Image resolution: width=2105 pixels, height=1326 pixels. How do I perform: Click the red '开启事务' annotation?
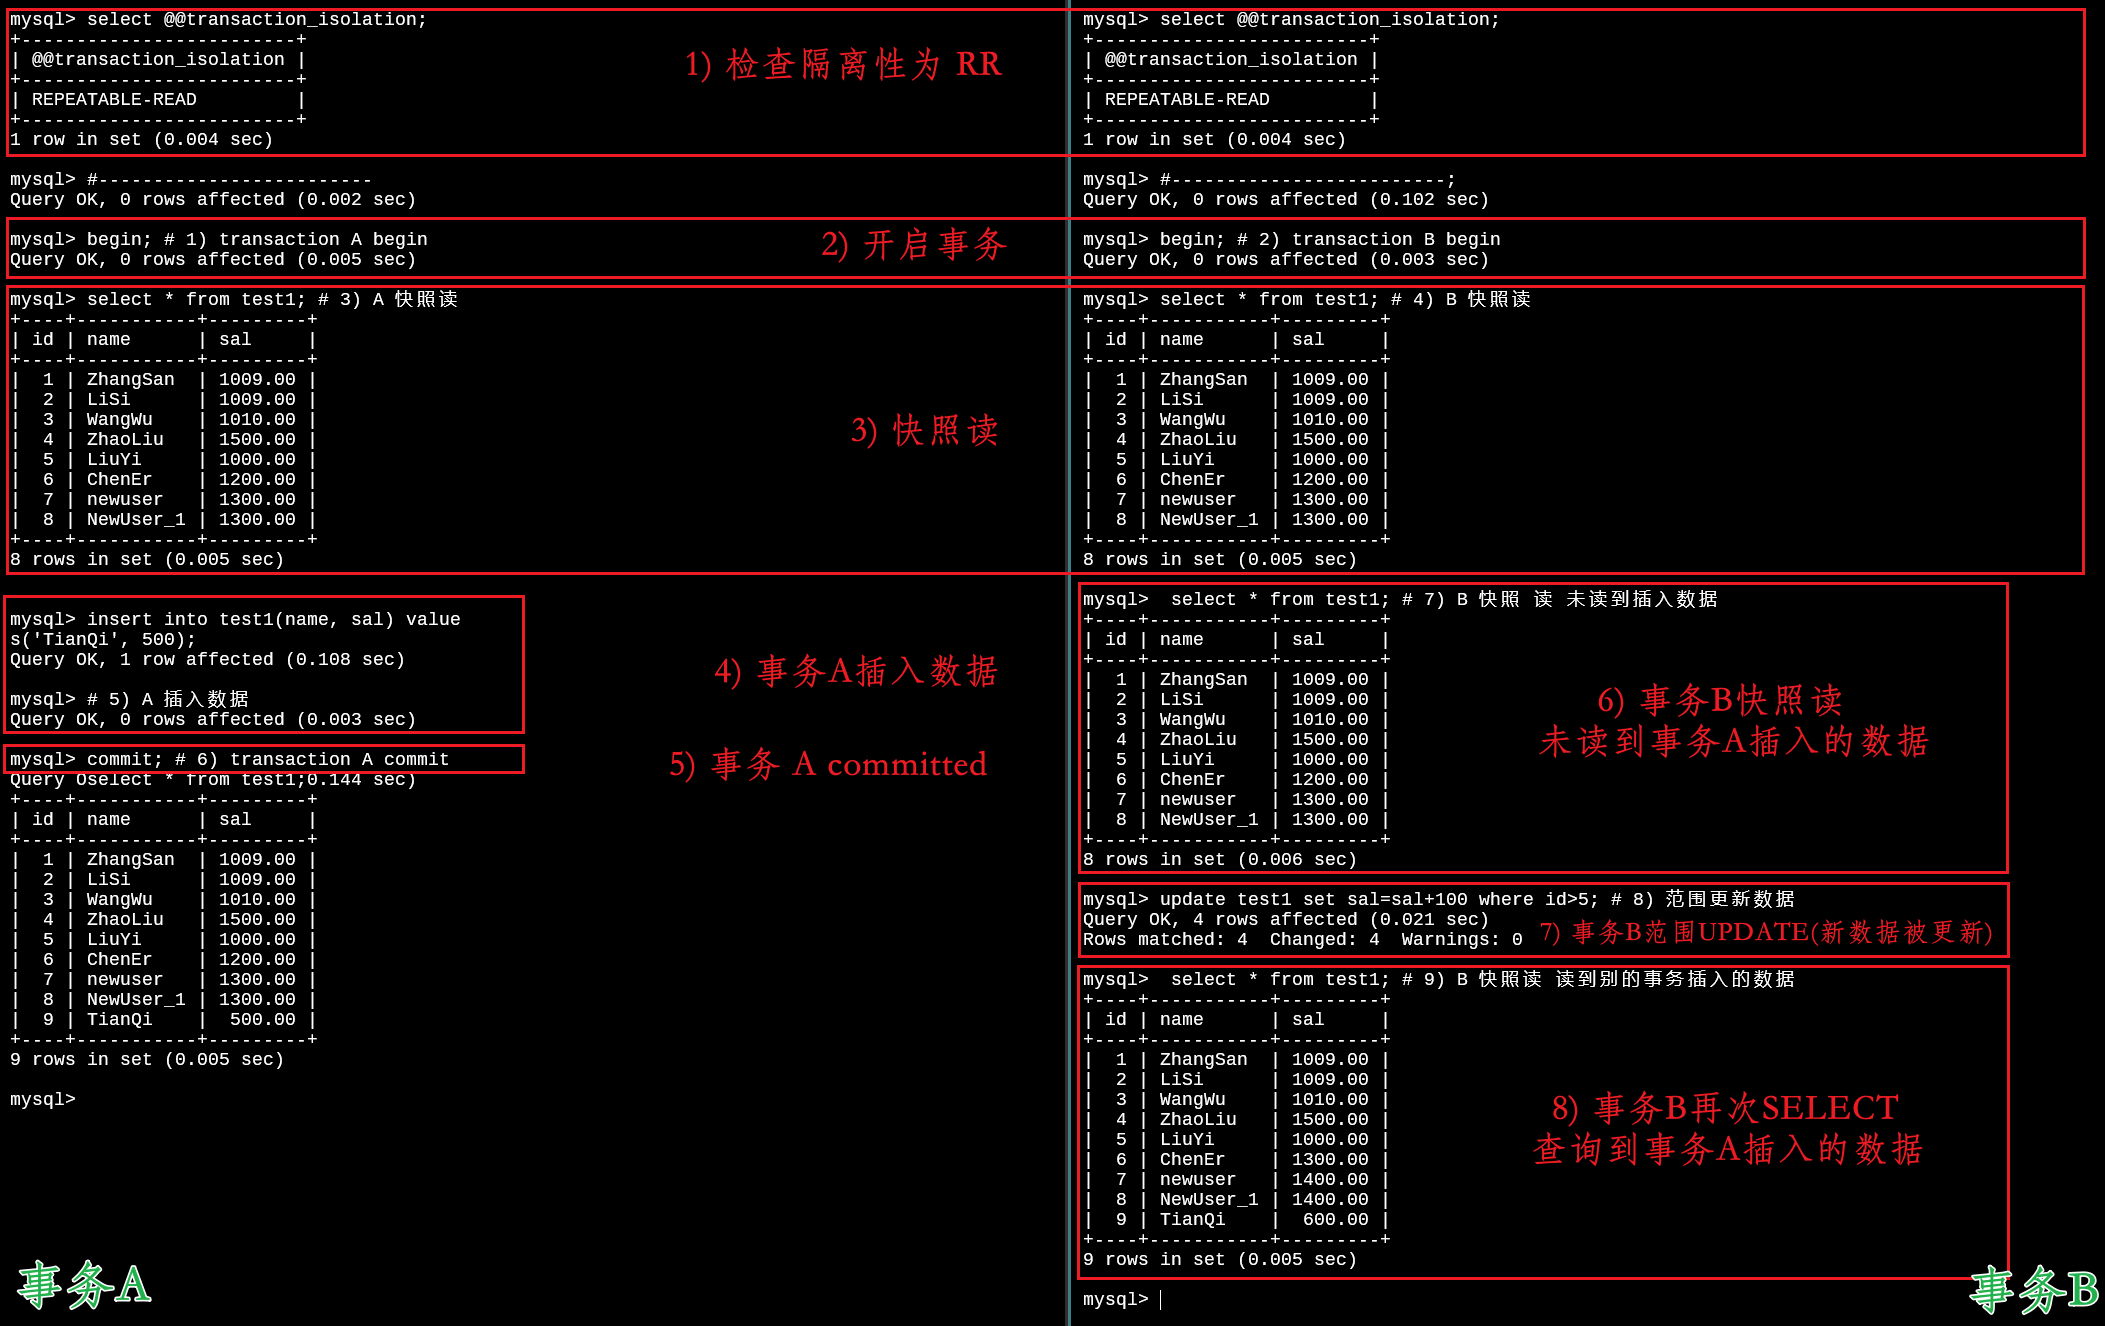(913, 245)
